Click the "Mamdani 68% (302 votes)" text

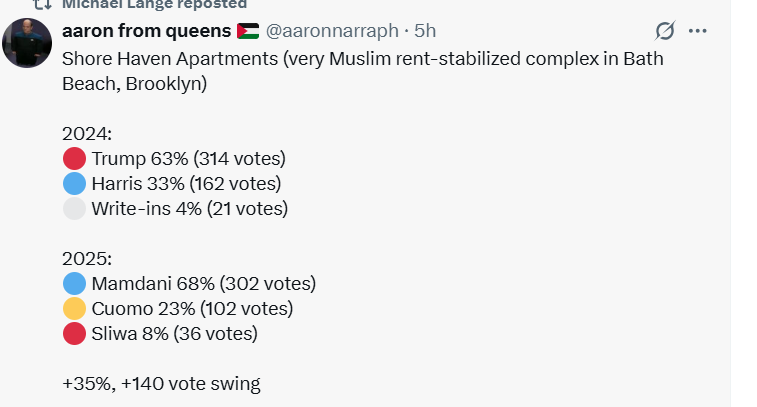tap(203, 284)
